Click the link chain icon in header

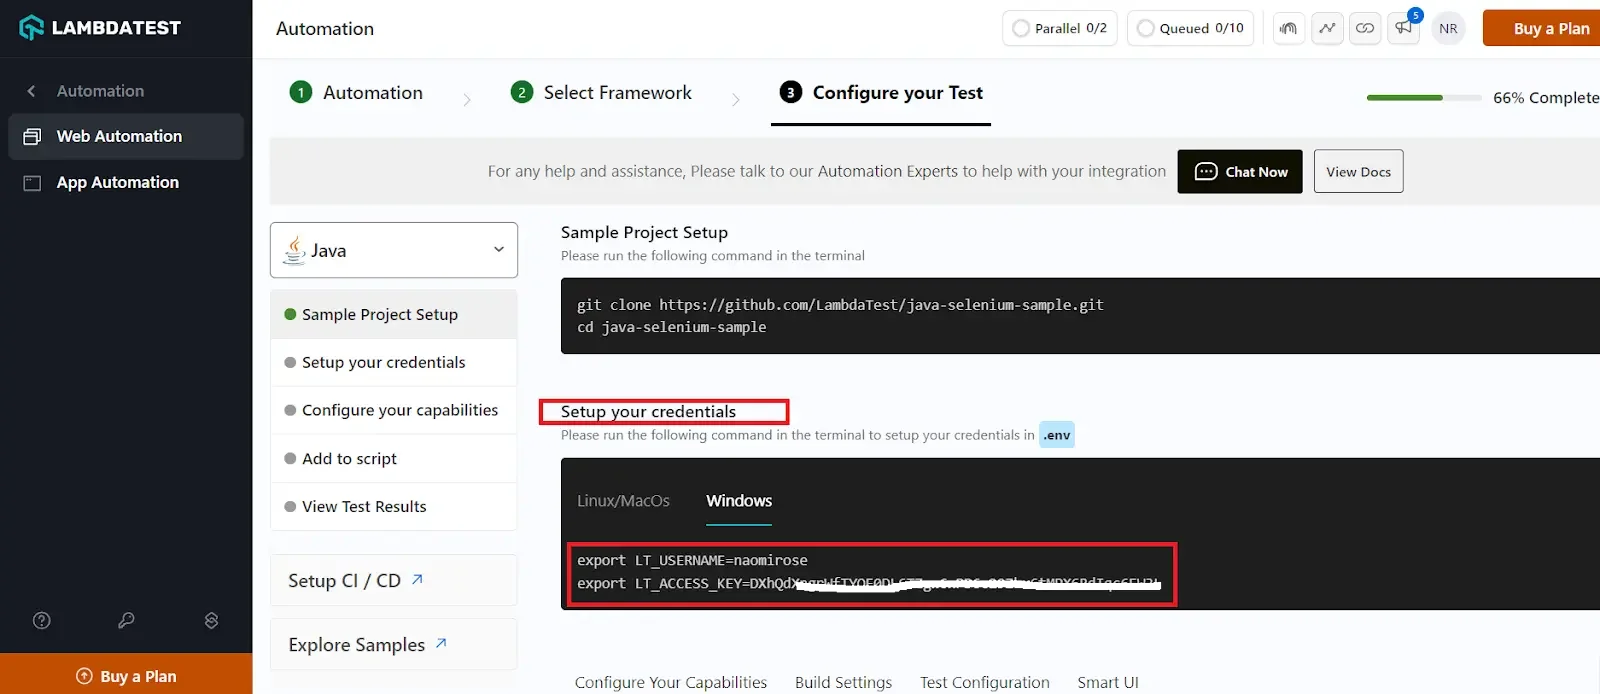pos(1365,28)
